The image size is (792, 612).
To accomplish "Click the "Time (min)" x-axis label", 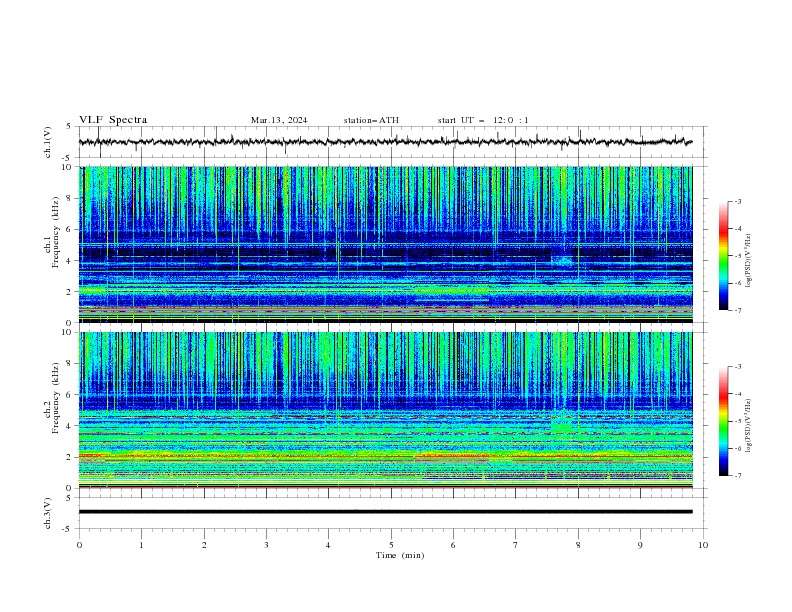I will click(x=400, y=555).
